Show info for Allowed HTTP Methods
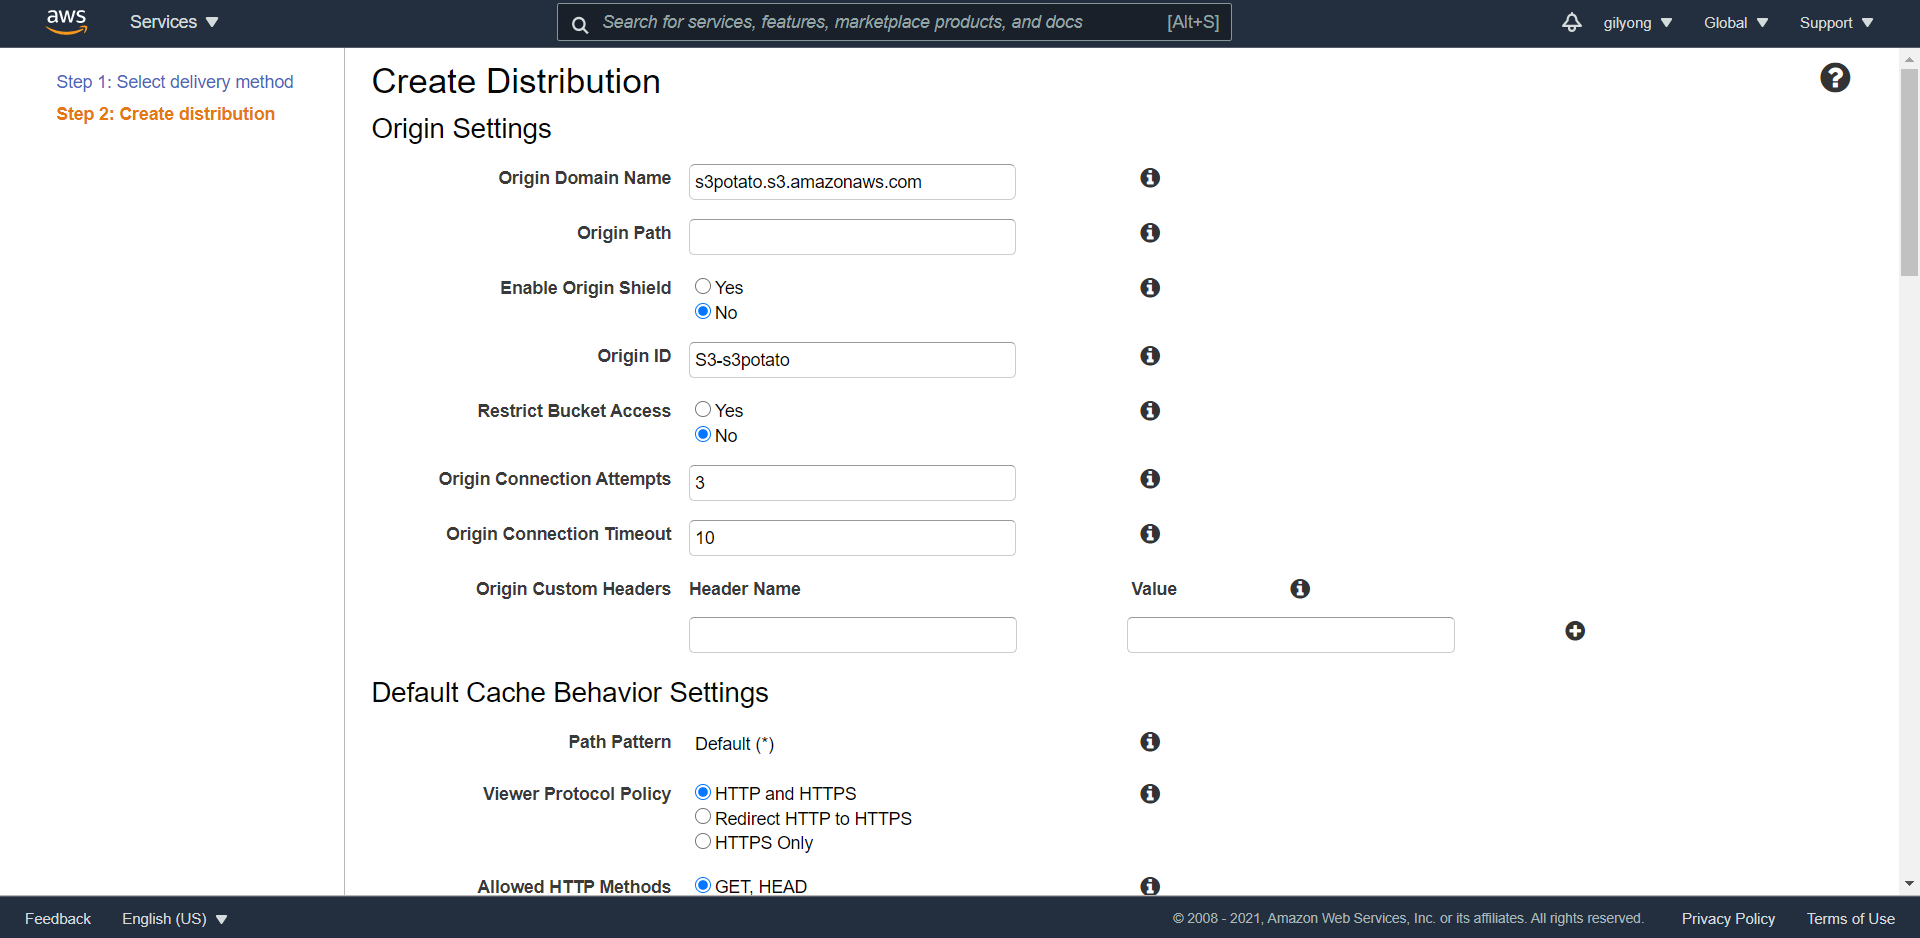The width and height of the screenshot is (1920, 938). [x=1150, y=886]
